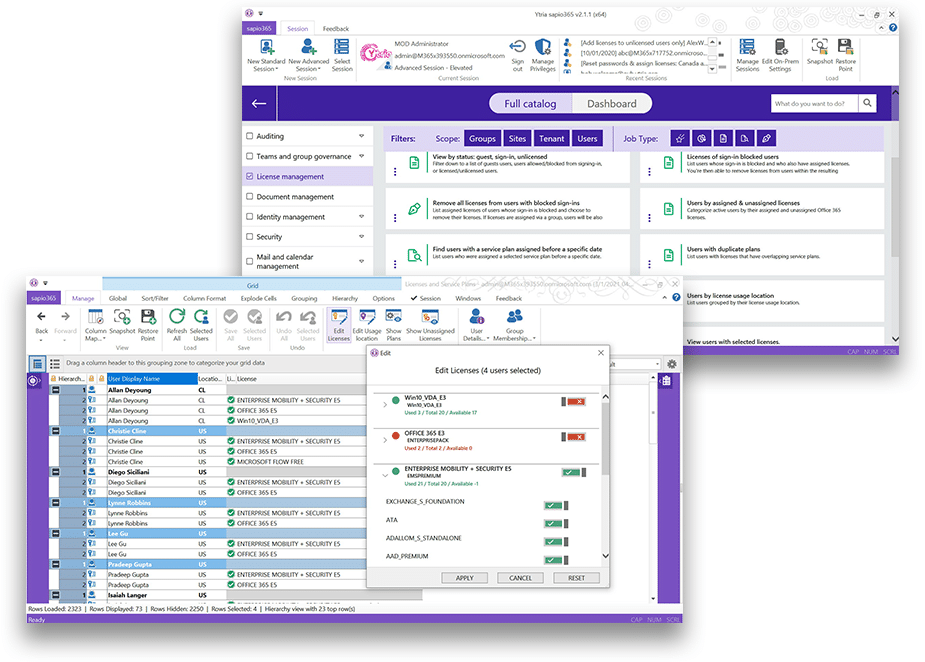The width and height of the screenshot is (925, 662).
Task: Click the search magnifier in catalog
Action: tap(867, 103)
